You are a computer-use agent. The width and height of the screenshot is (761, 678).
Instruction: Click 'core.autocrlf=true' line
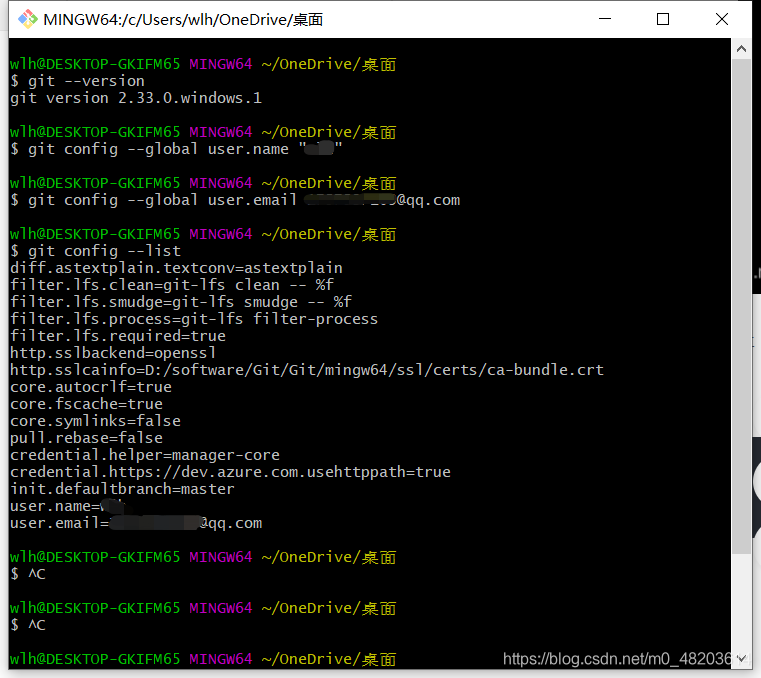[x=91, y=387]
